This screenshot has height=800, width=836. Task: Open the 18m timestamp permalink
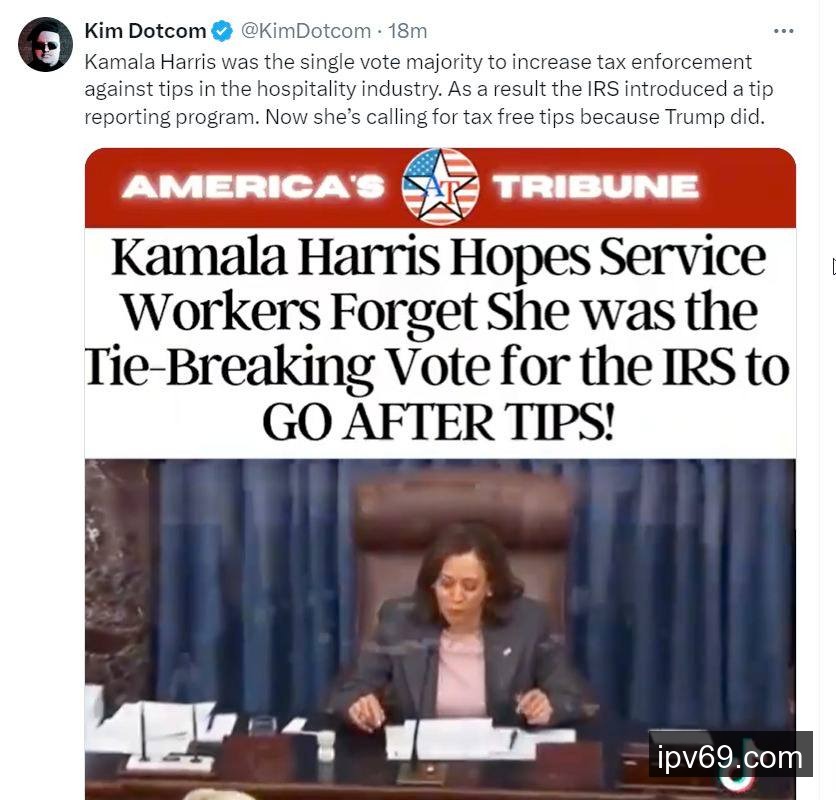click(x=407, y=31)
